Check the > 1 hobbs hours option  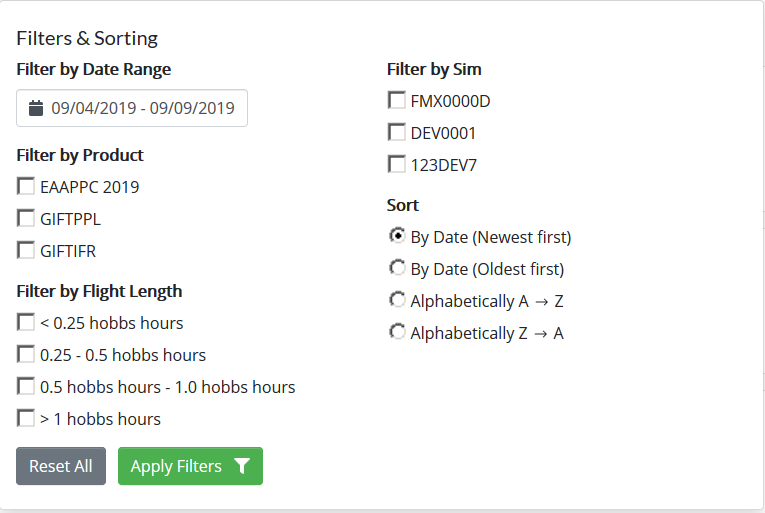26,418
